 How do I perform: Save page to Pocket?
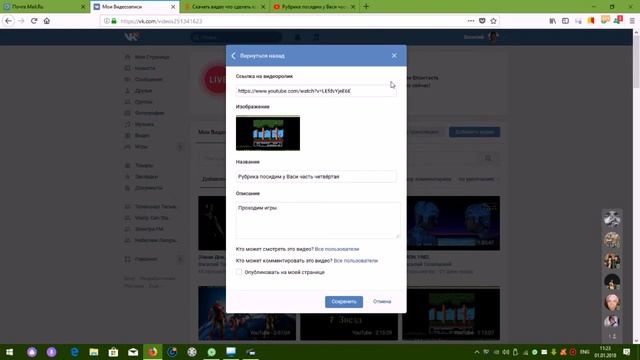tap(482, 21)
